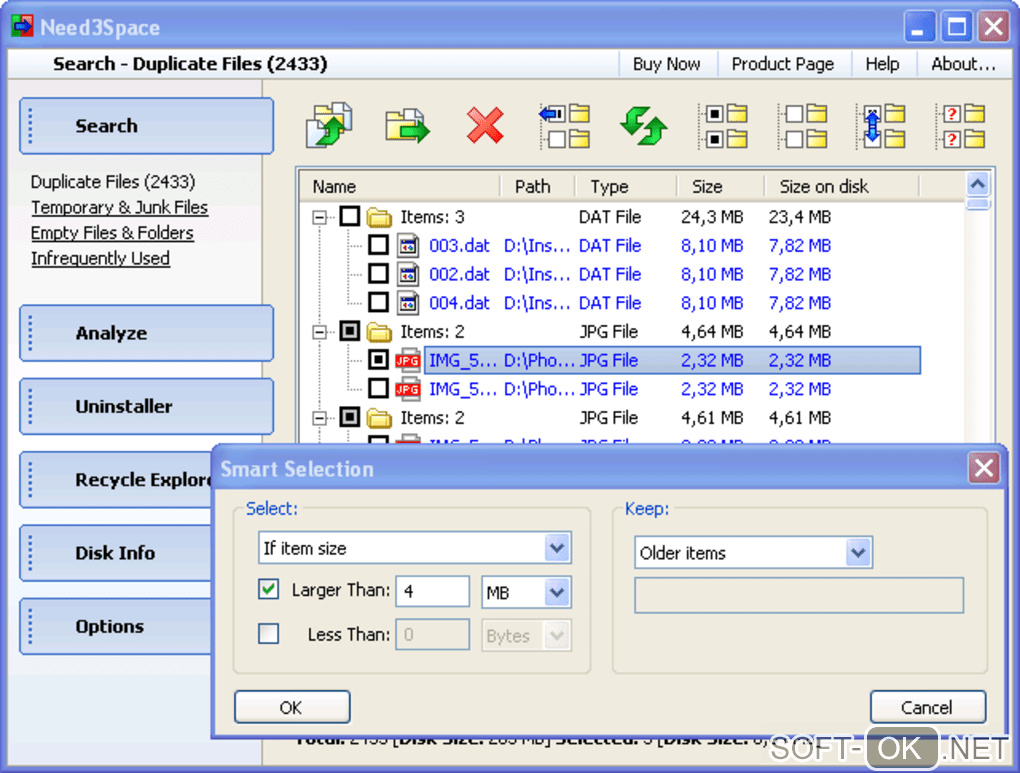
Task: Toggle checkbox of first Items: 2 group
Action: point(350,331)
